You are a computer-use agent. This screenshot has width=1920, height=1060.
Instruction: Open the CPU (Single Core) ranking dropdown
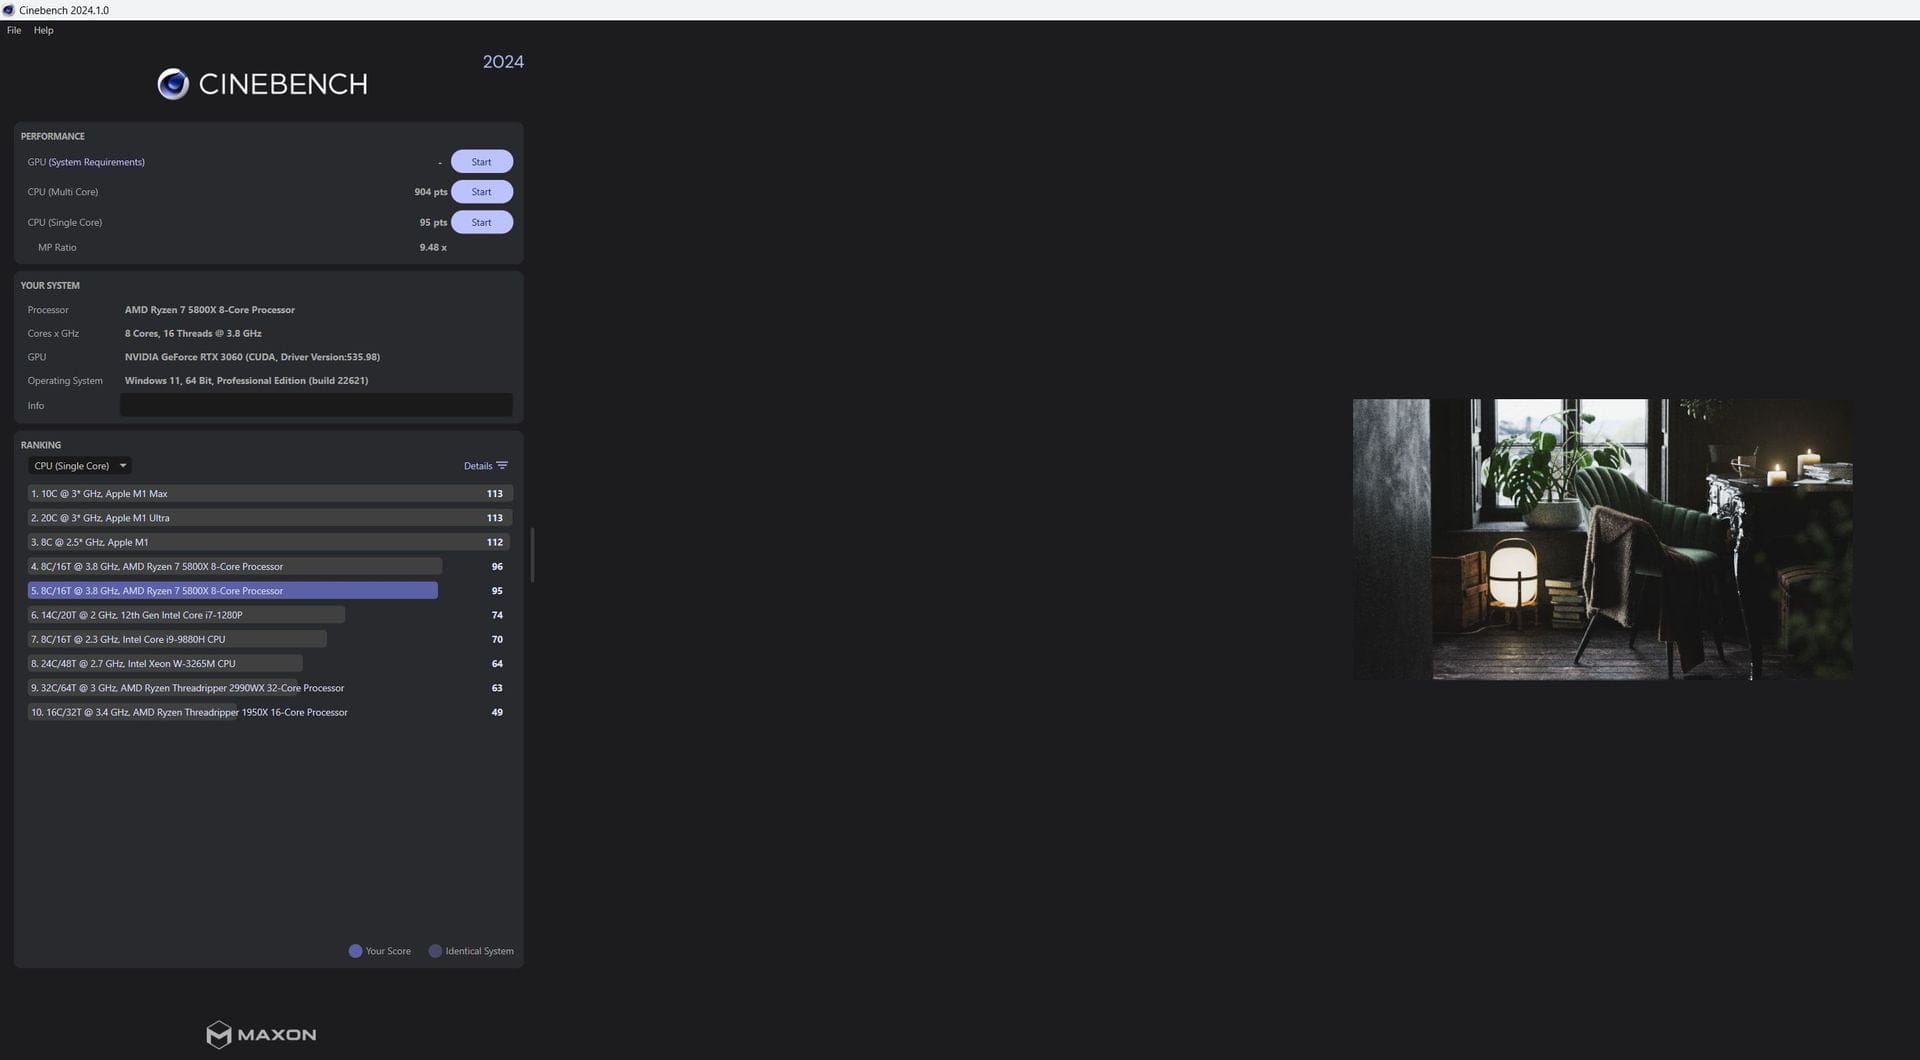[x=80, y=466]
